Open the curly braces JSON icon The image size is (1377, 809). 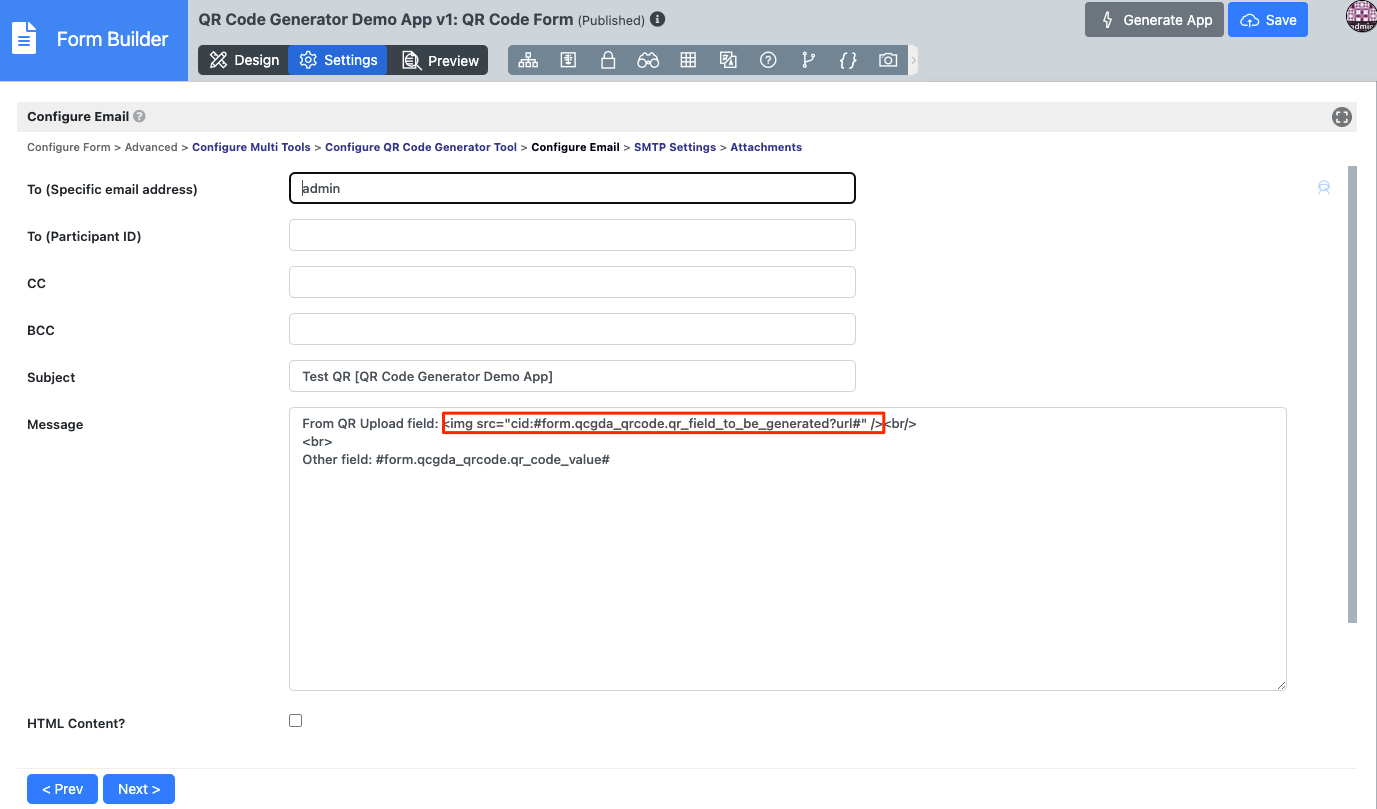848,60
